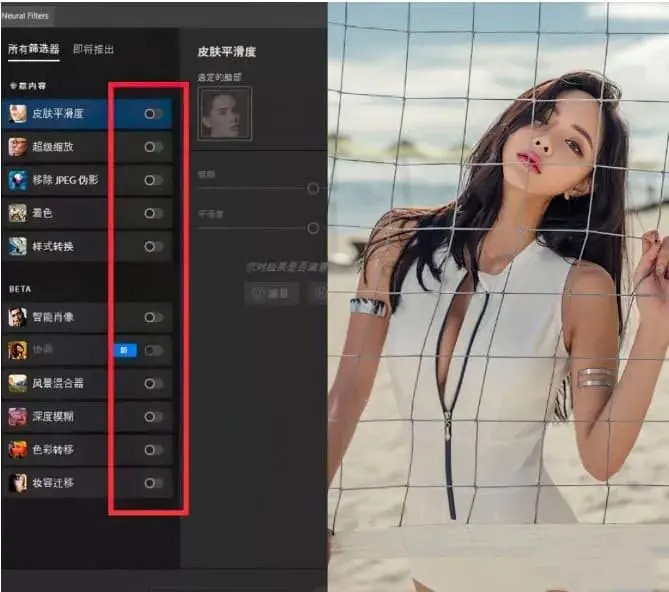Click the 深度模糊 filter icon

coord(18,416)
